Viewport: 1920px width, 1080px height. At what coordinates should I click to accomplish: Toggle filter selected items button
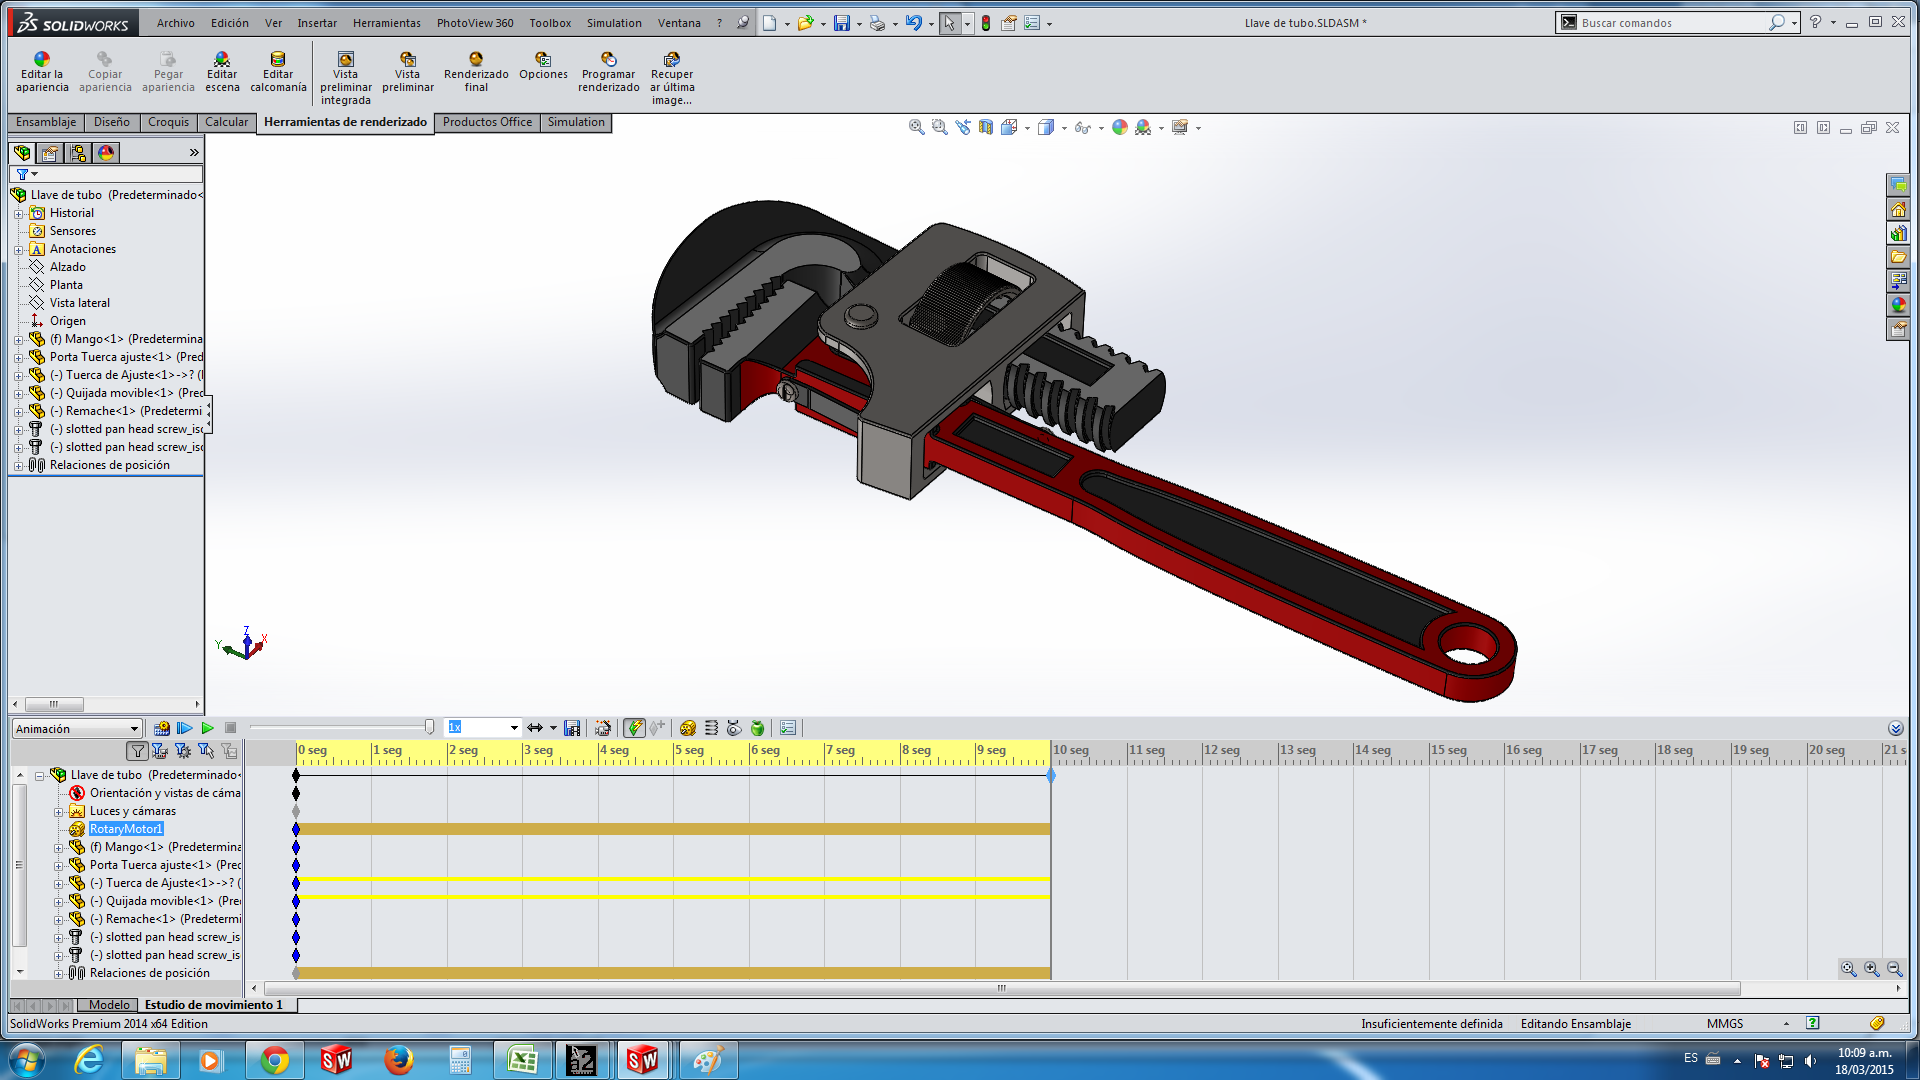click(205, 751)
